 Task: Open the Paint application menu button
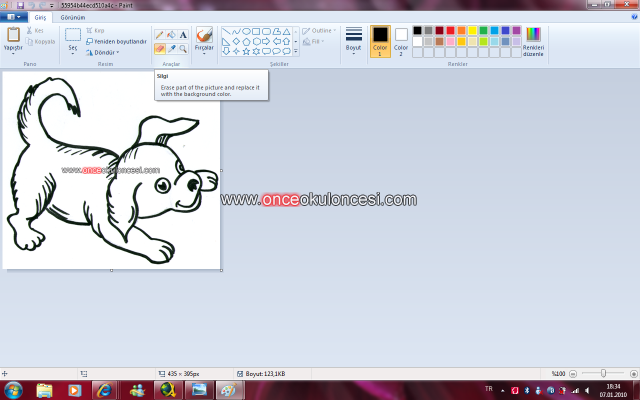(x=14, y=18)
